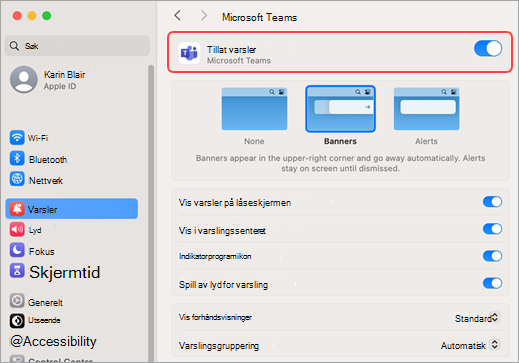Click the Tillat varsler label text

pyautogui.click(x=232, y=50)
